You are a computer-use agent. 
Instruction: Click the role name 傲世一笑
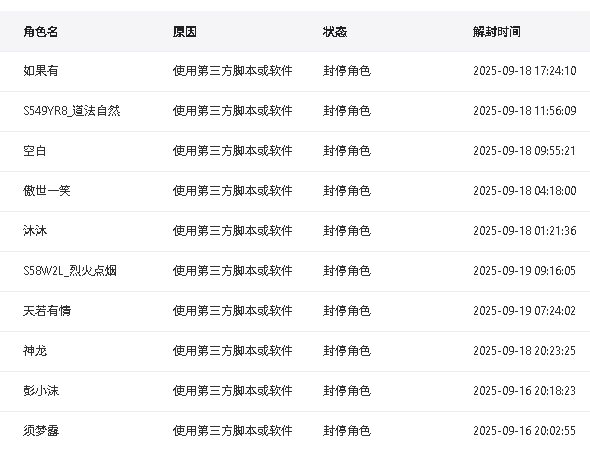pos(47,191)
